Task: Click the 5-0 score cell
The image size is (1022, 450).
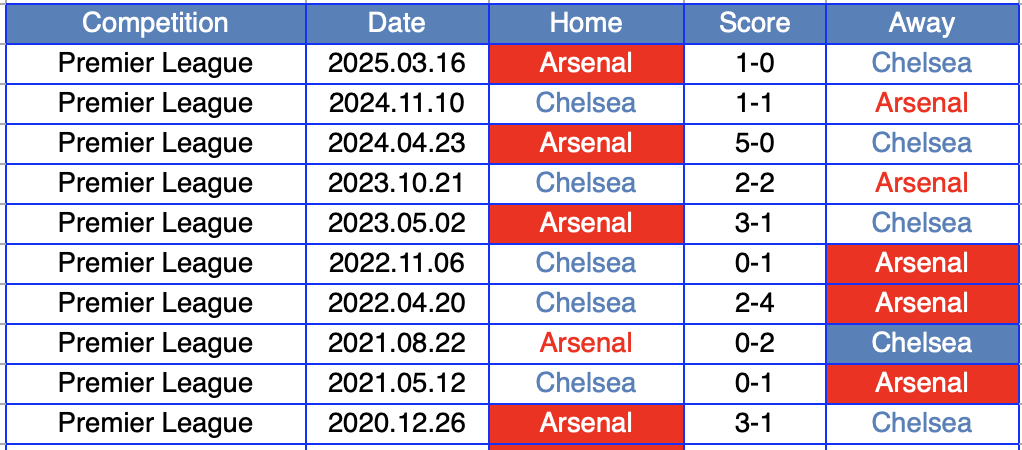Action: (x=755, y=143)
